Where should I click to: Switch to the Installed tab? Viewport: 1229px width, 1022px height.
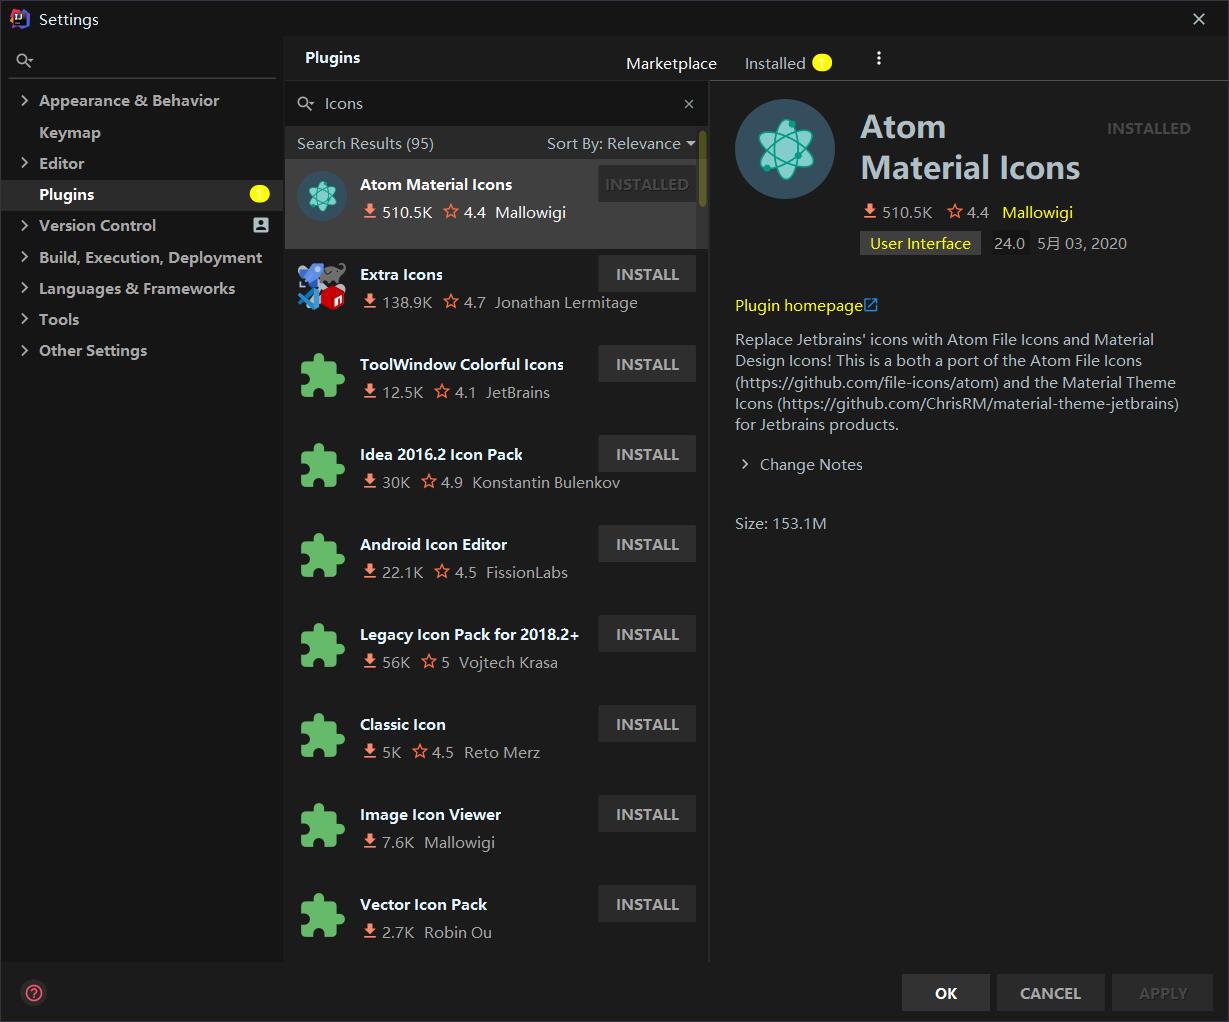click(775, 63)
